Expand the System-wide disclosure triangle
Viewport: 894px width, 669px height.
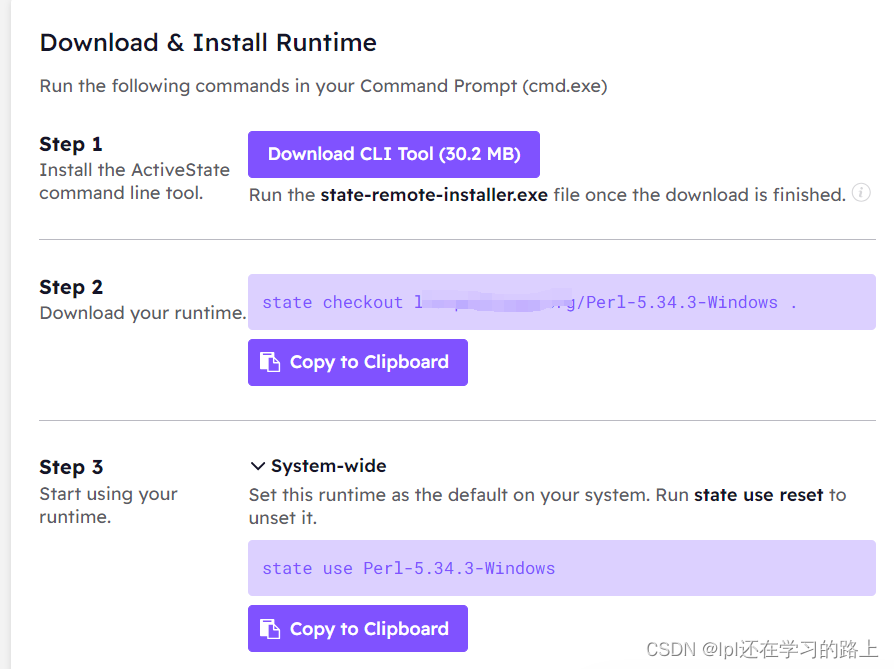259,465
